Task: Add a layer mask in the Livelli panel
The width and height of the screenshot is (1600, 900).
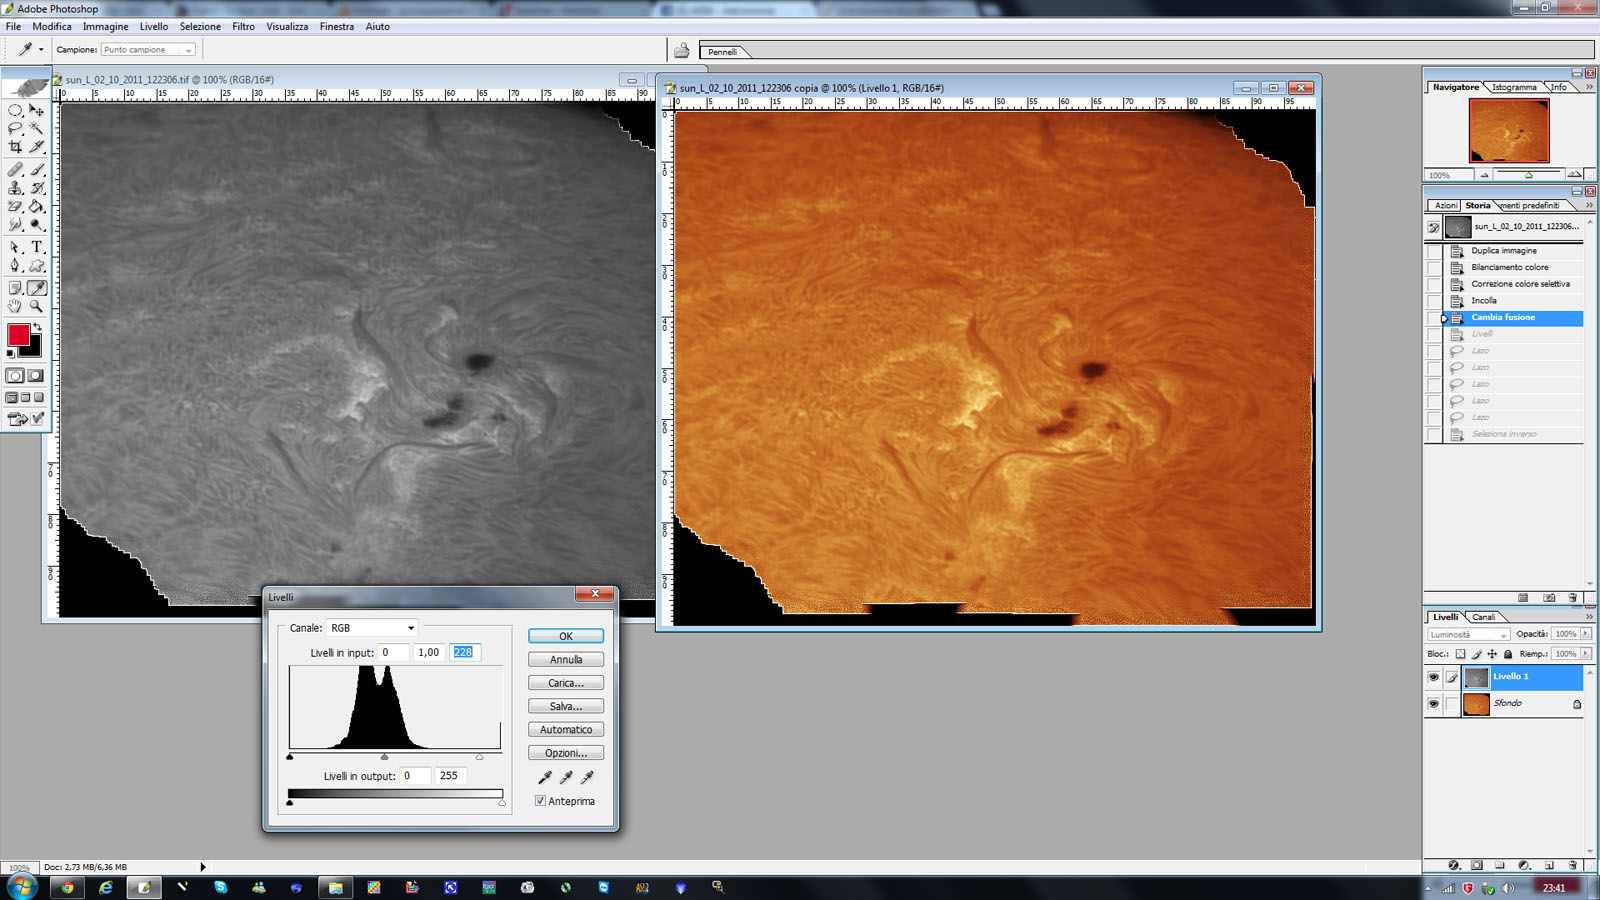Action: pyautogui.click(x=1477, y=865)
